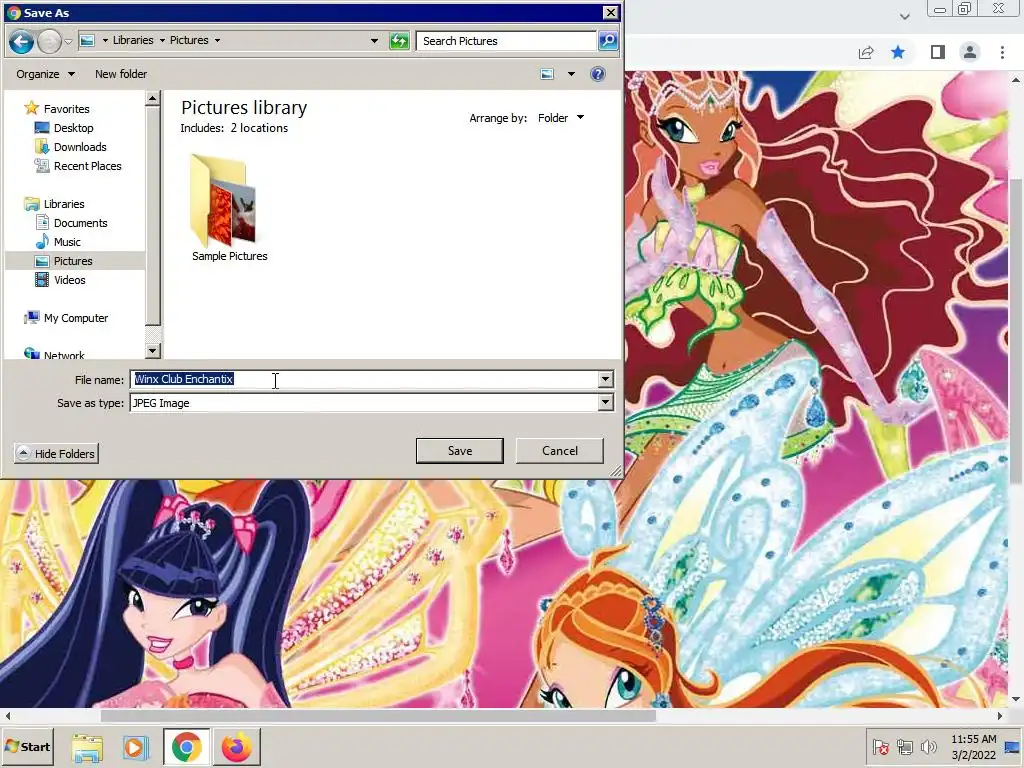Click the "2 locations" link

tap(259, 128)
